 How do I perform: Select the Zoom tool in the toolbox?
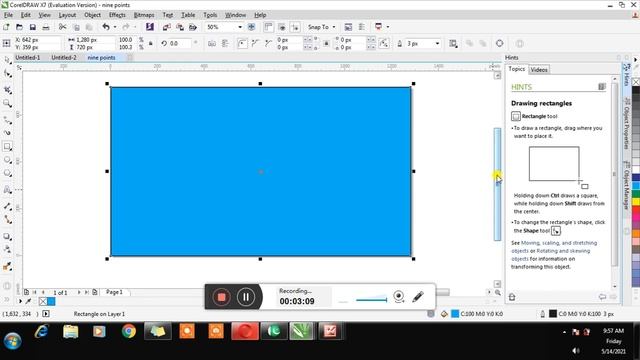point(7,103)
